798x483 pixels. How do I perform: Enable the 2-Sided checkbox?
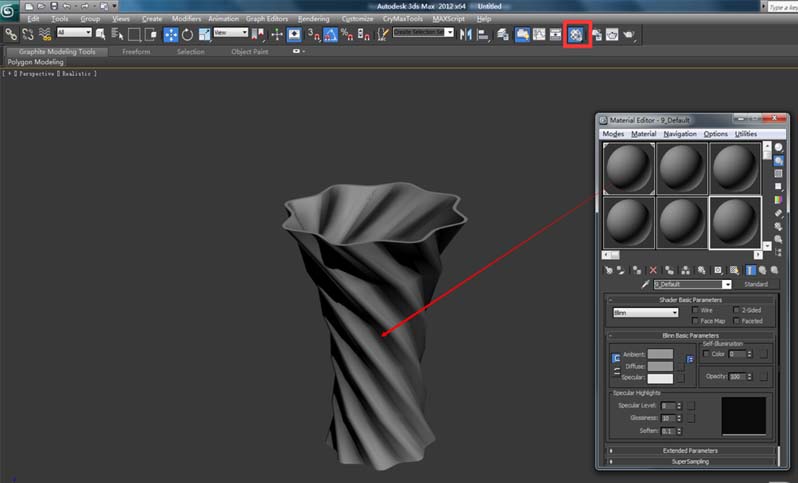point(736,310)
